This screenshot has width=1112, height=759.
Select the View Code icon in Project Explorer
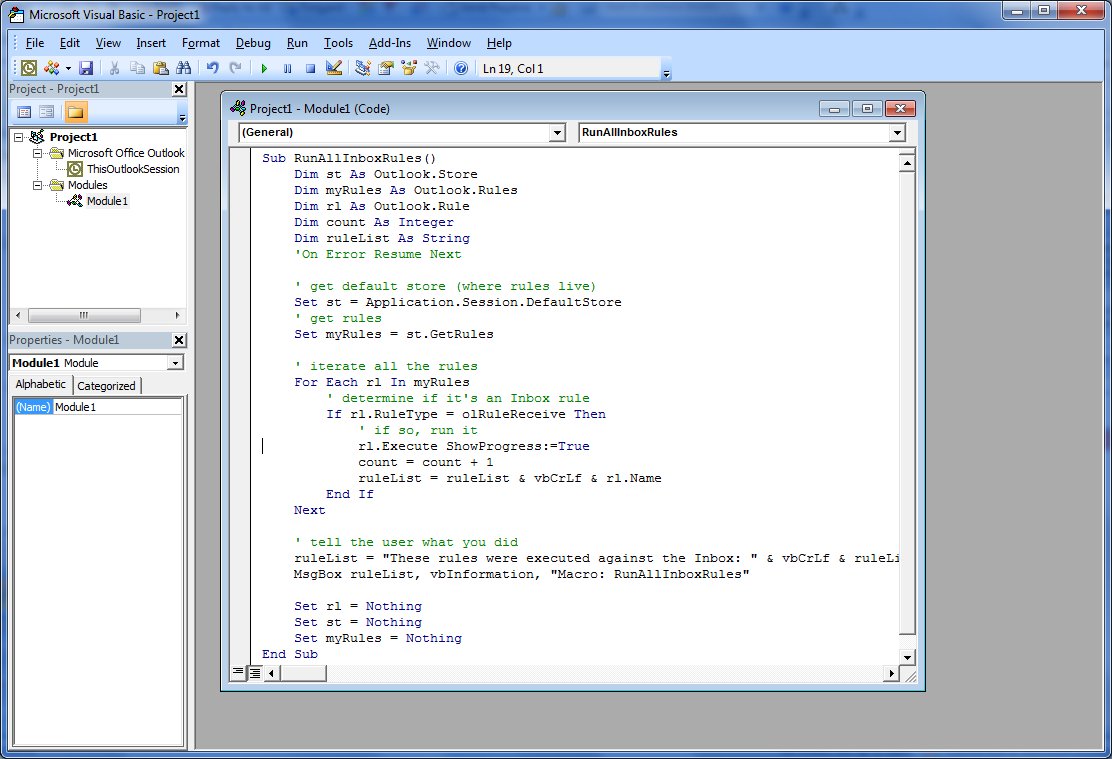coord(23,112)
